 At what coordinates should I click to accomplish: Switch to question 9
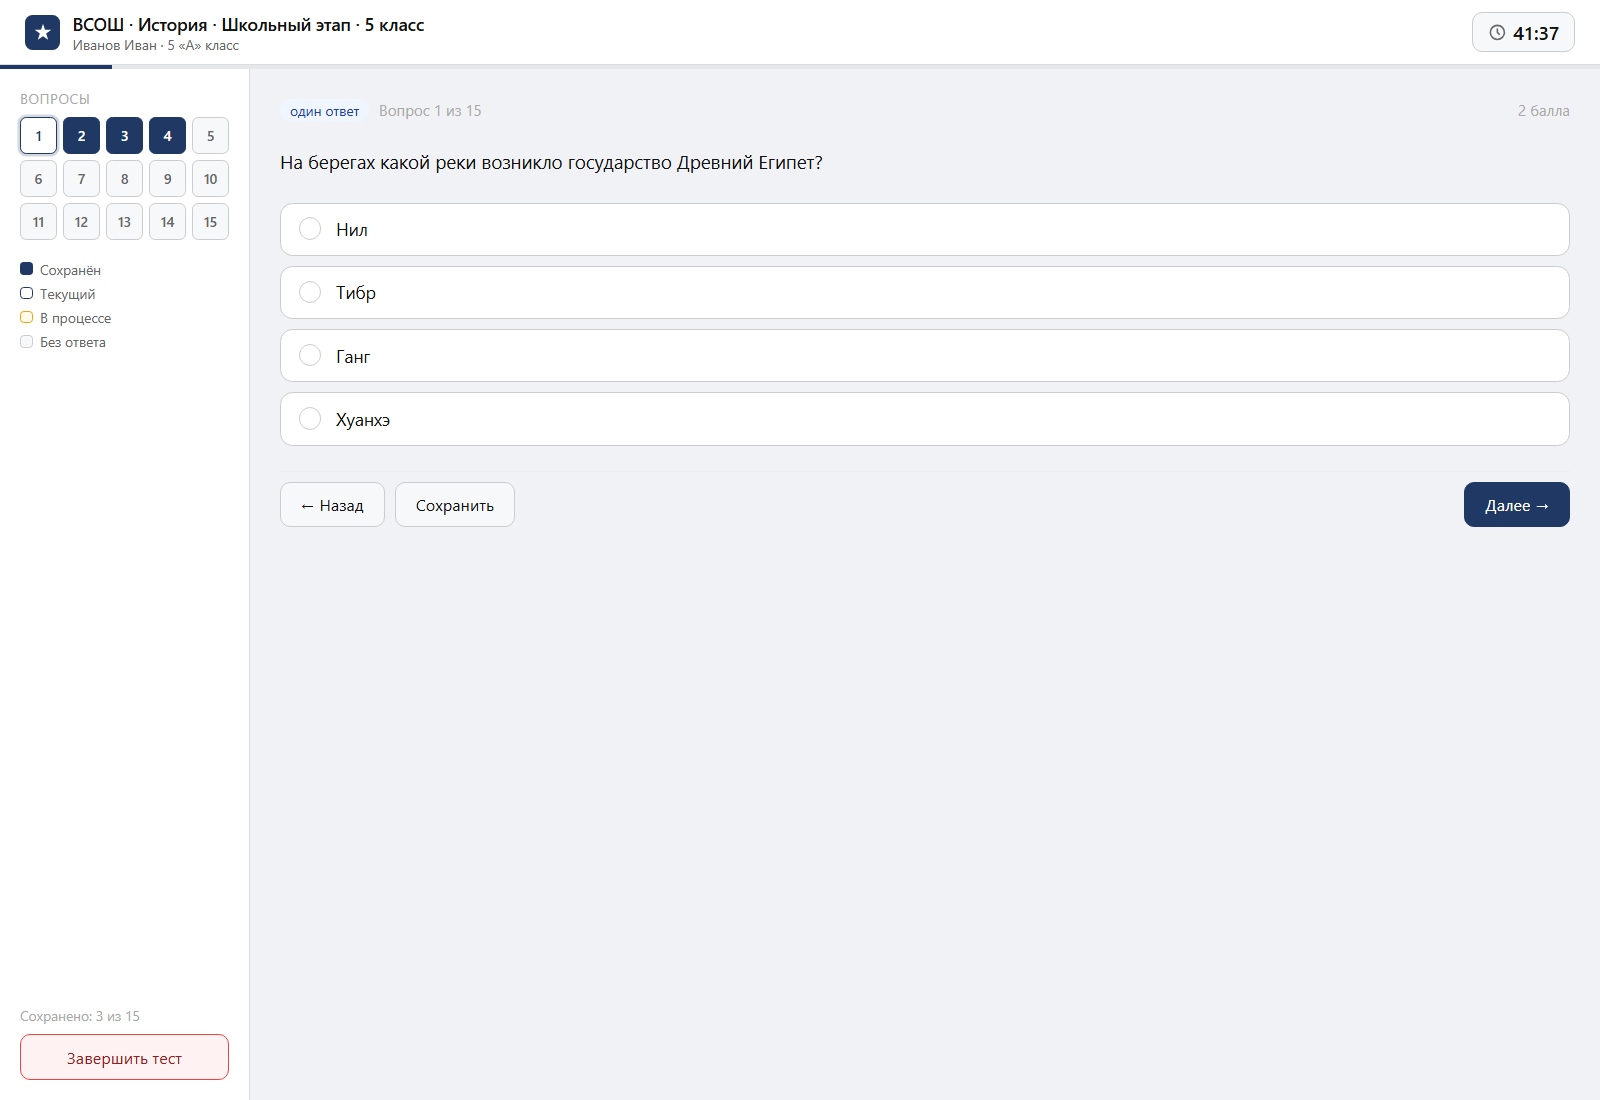pyautogui.click(x=167, y=179)
